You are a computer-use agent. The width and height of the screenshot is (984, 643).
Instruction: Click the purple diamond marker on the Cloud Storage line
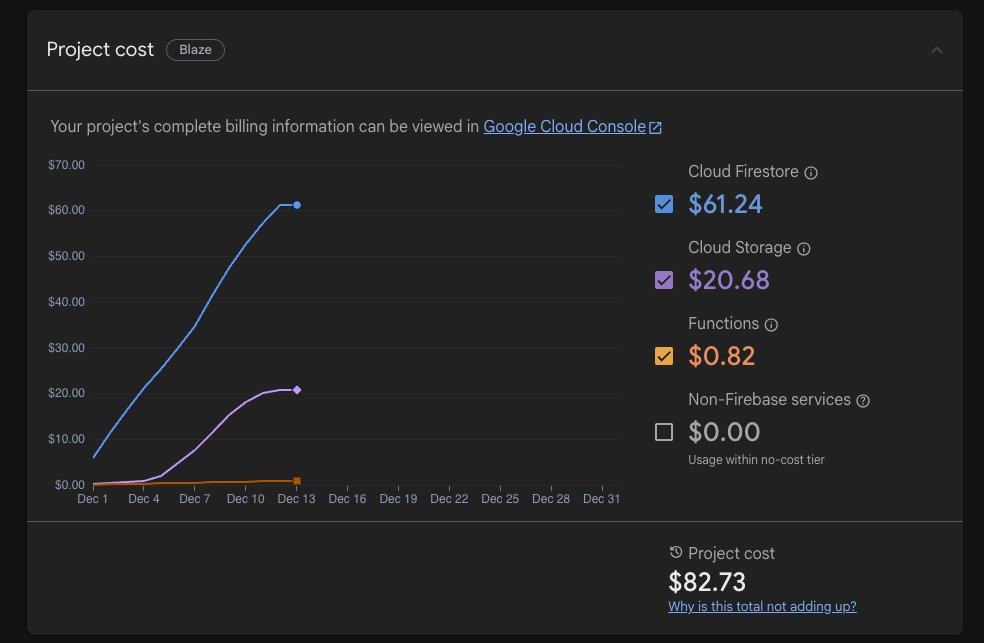coord(297,390)
